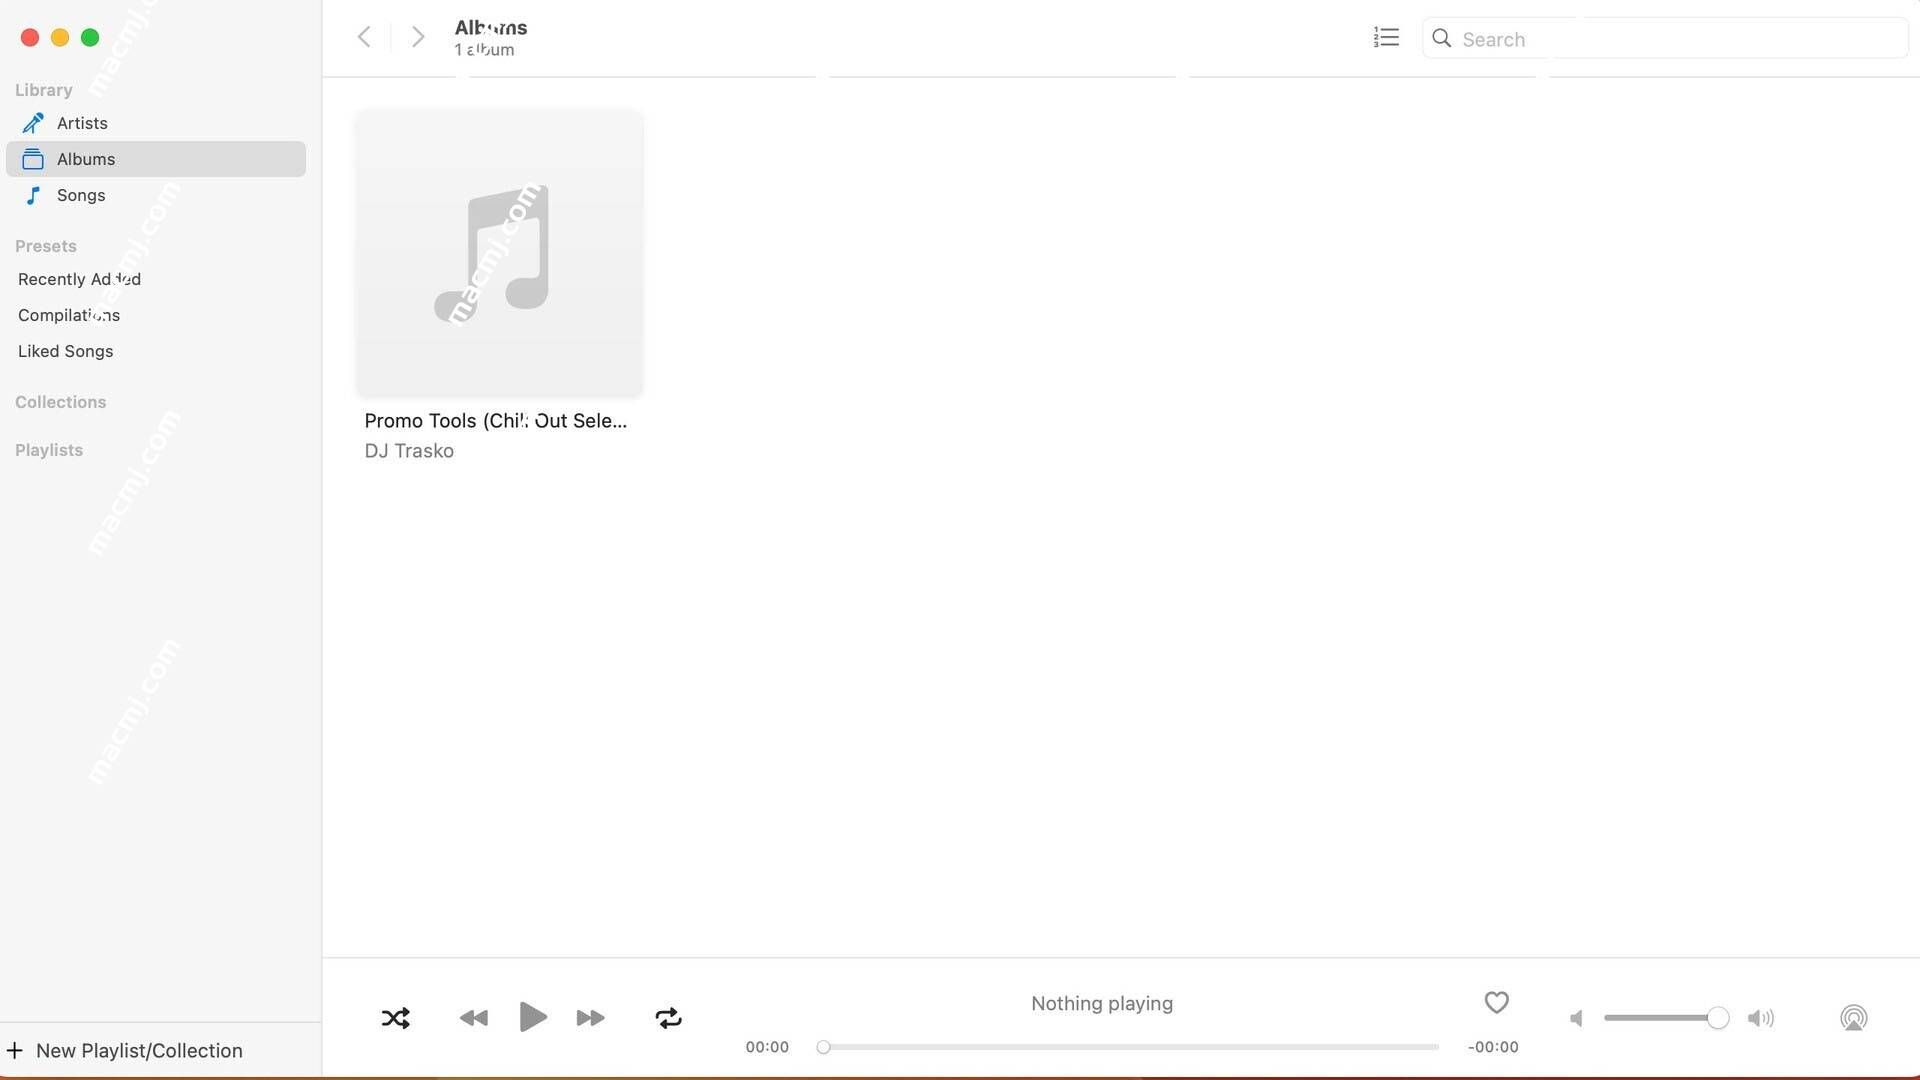The image size is (1920, 1080).
Task: Switch to list view icon
Action: [1386, 38]
